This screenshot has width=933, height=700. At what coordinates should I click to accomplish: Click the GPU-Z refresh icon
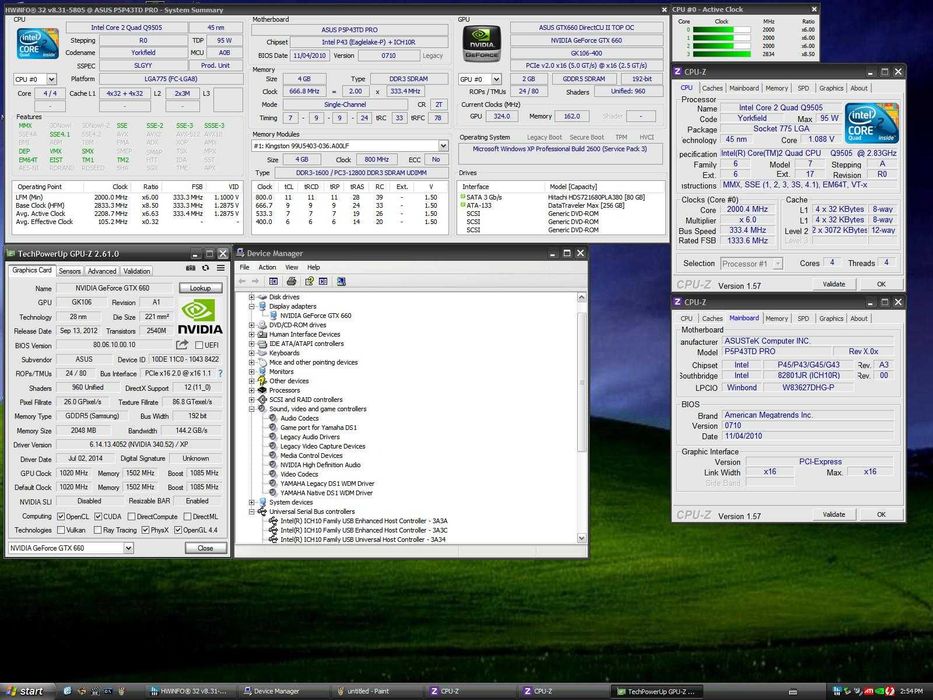[x=205, y=268]
